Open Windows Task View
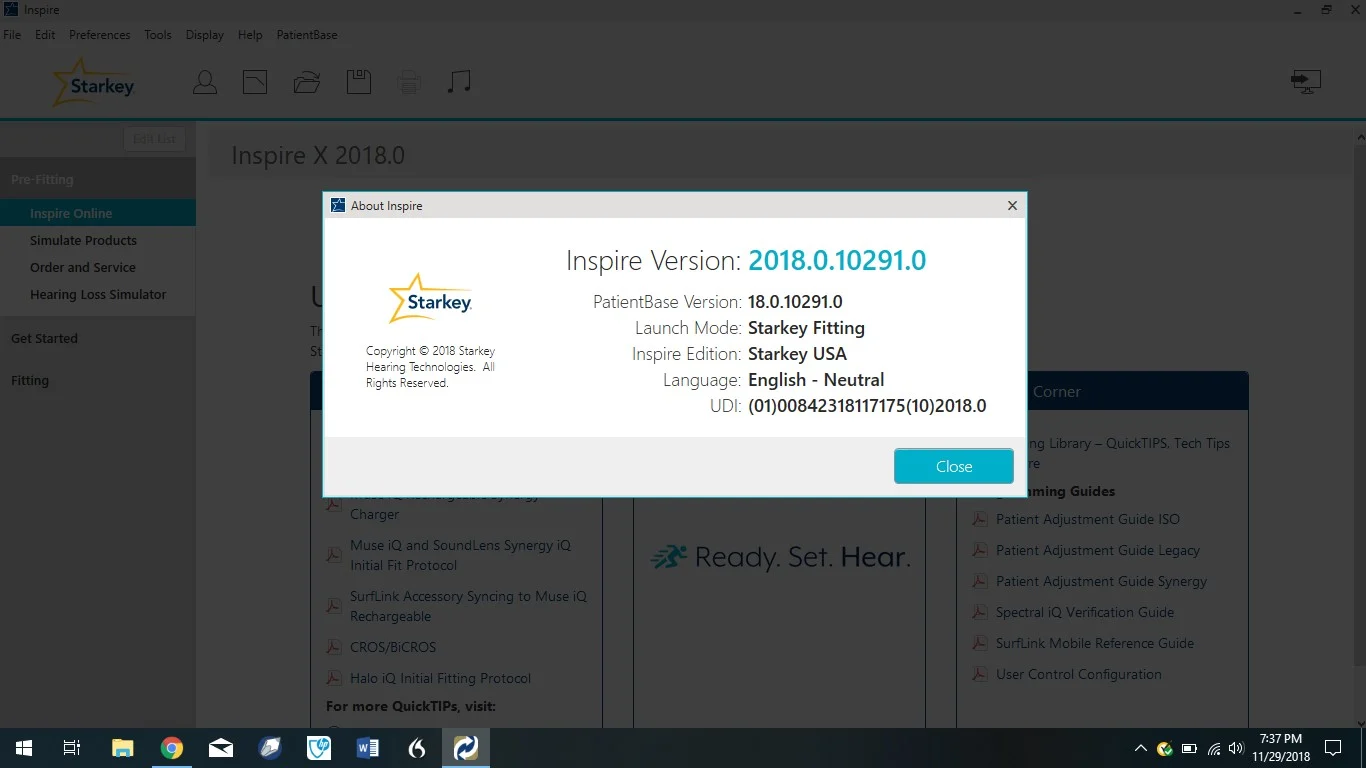The width and height of the screenshot is (1366, 768). 72,748
